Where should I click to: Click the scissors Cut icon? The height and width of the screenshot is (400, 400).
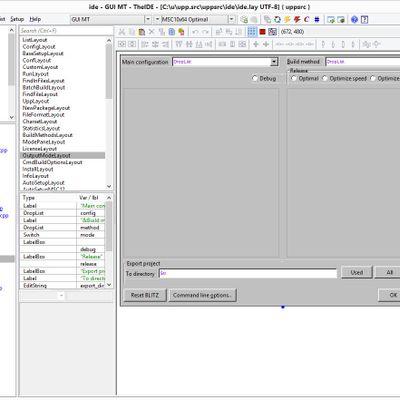pyautogui.click(x=122, y=32)
